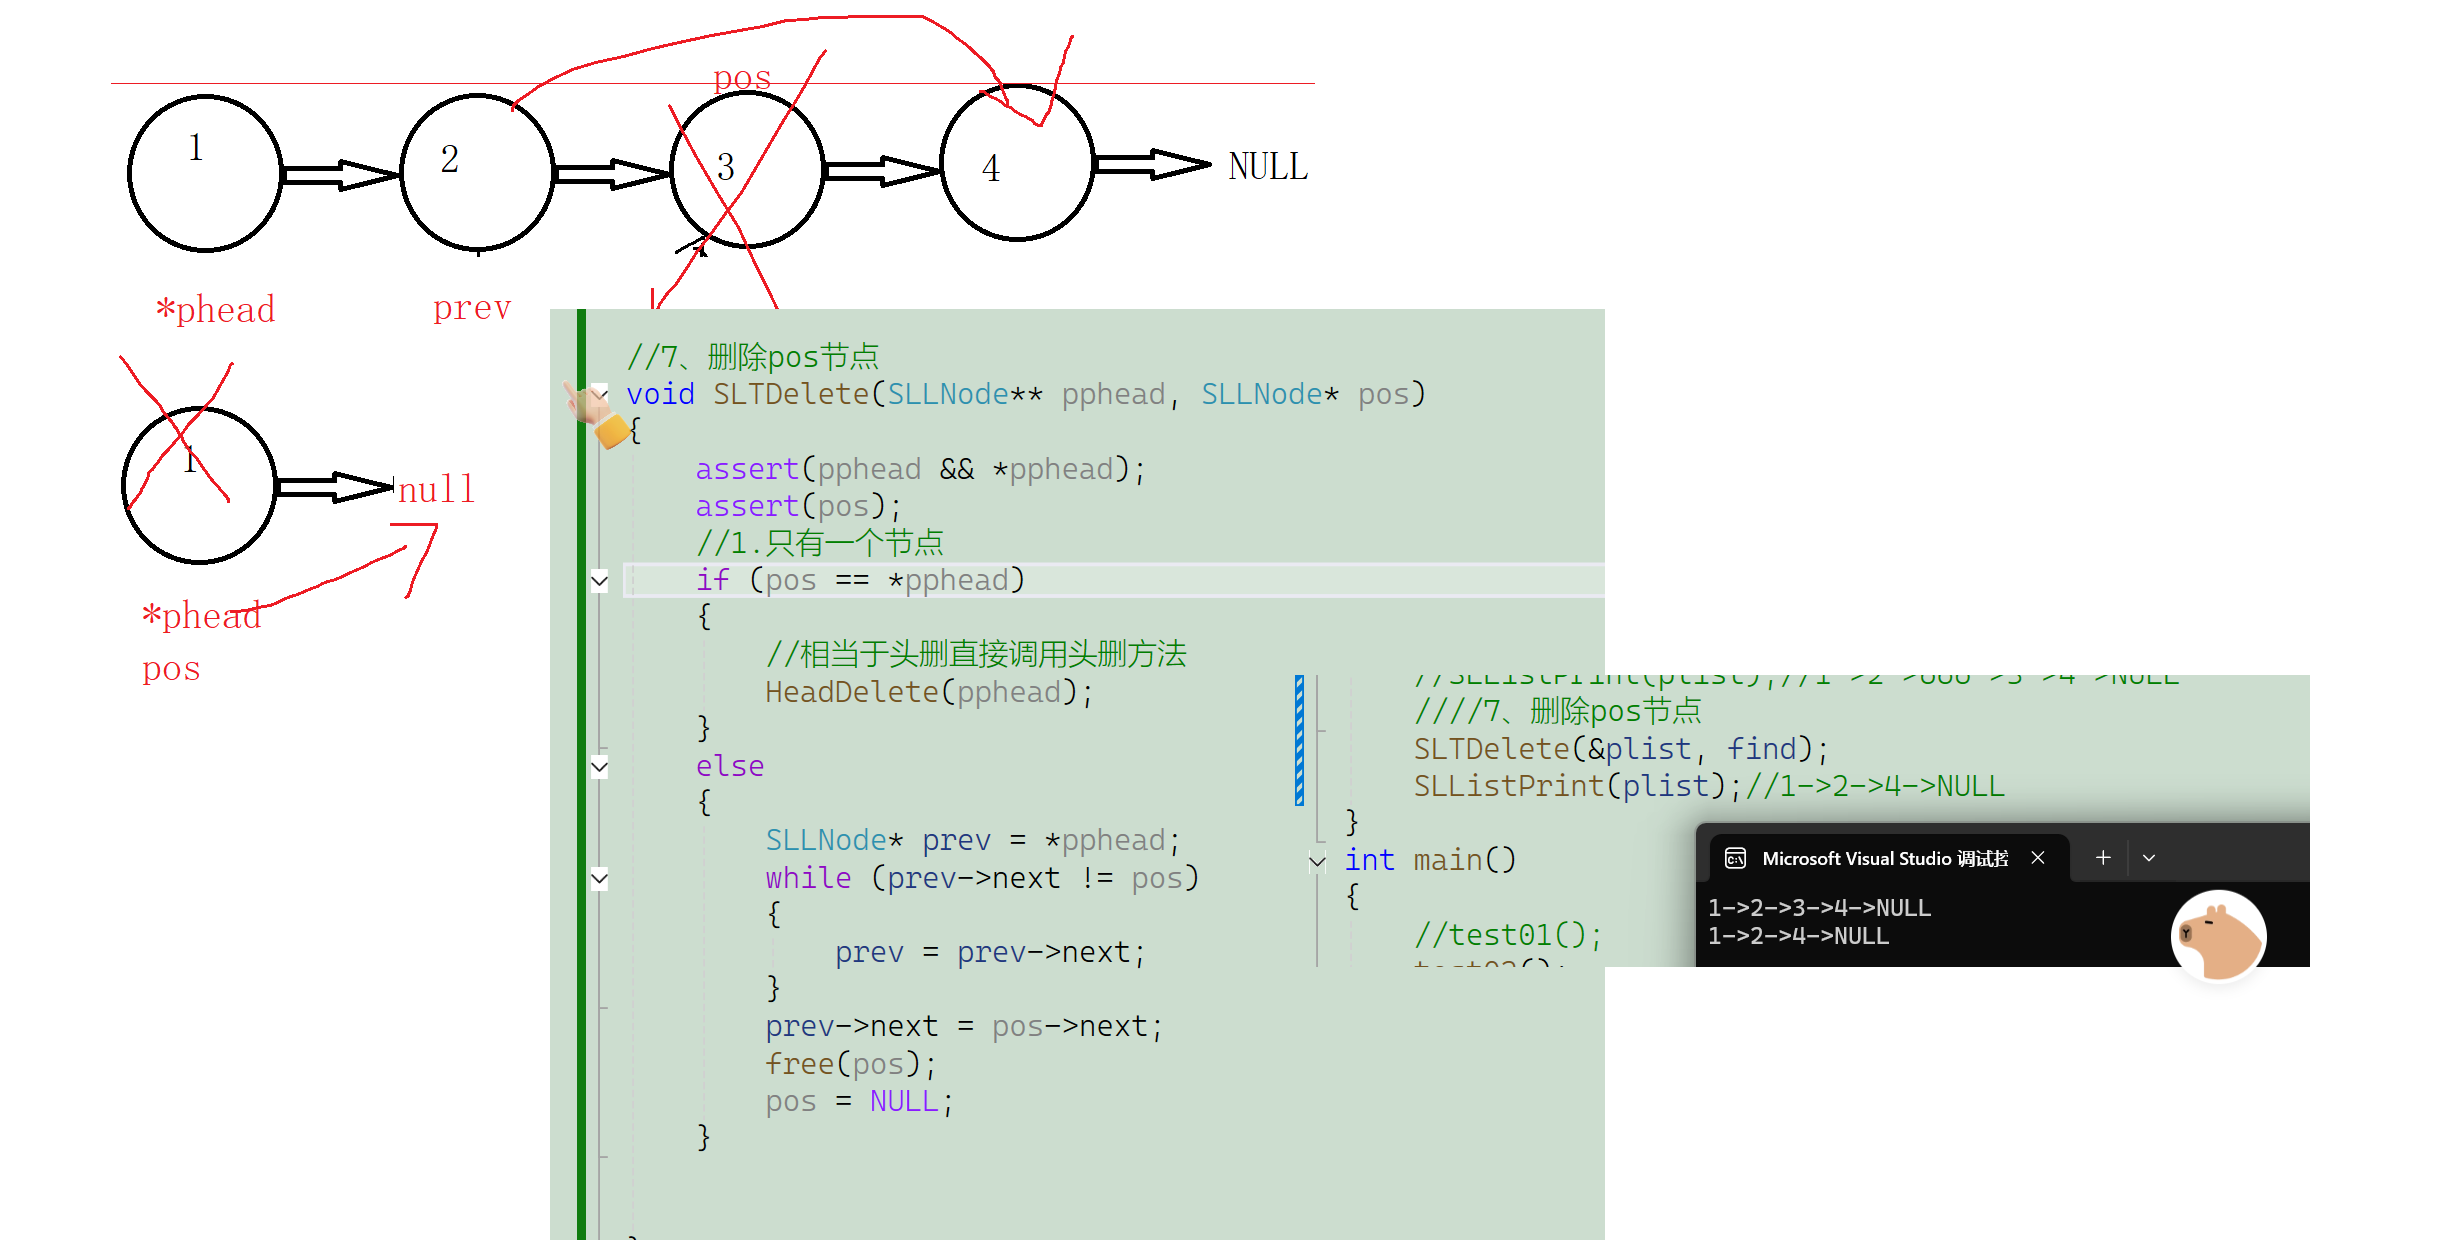This screenshot has width=2448, height=1240.
Task: Click the free(pos) code line
Action: click(x=849, y=1064)
